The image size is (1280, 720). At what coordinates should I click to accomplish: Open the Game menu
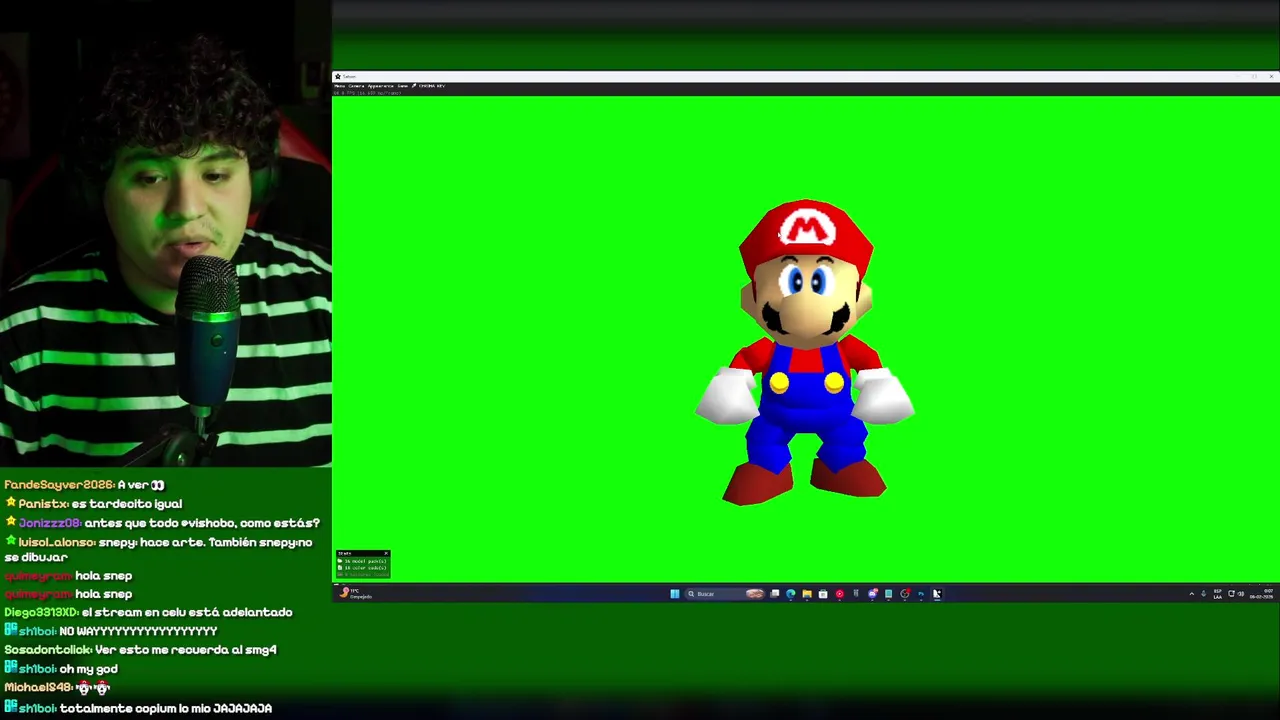(403, 86)
